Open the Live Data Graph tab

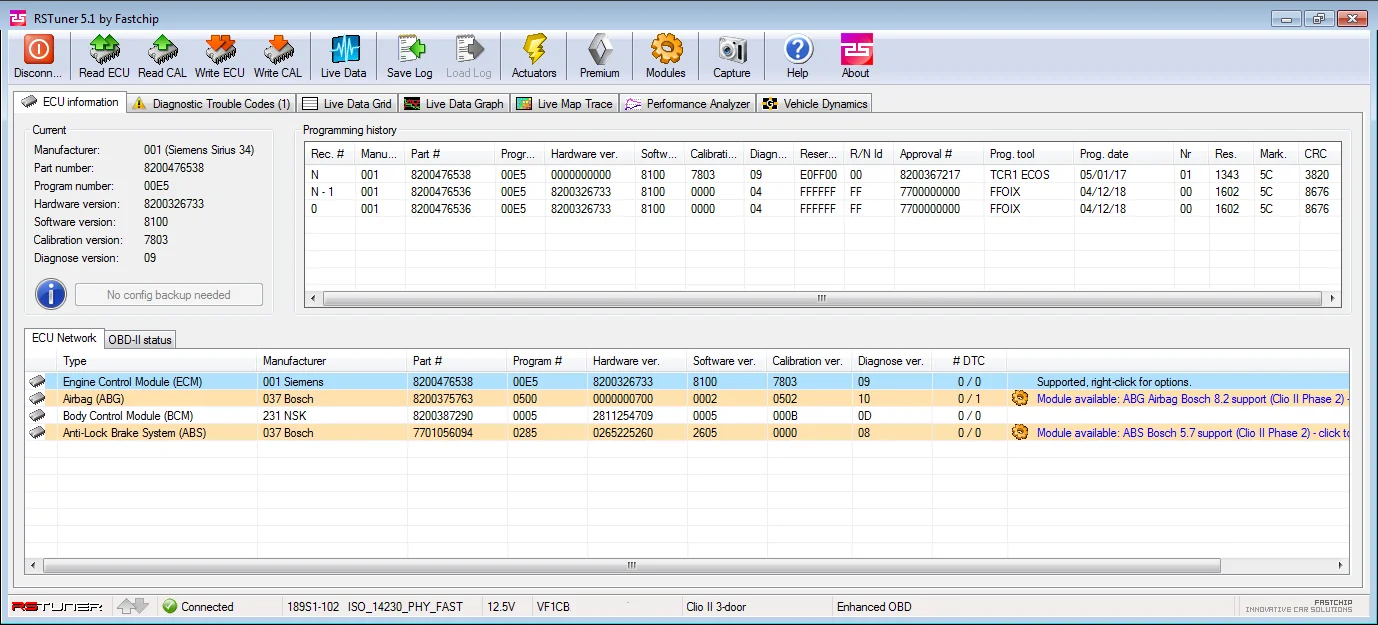point(454,103)
